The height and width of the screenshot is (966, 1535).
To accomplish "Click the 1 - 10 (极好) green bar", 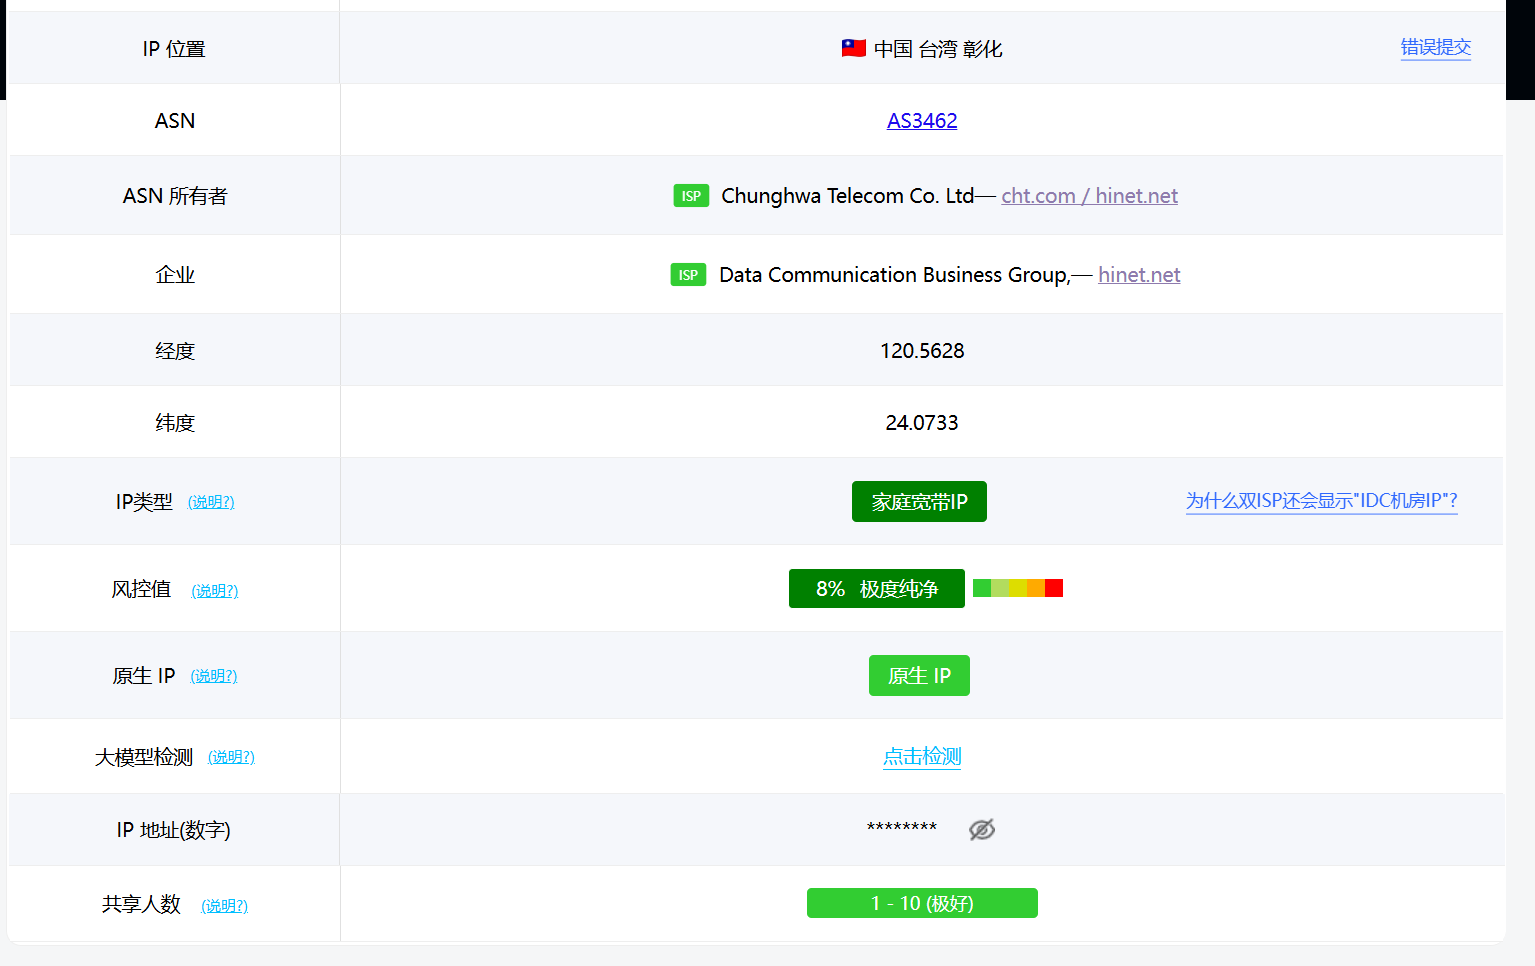I will click(921, 903).
